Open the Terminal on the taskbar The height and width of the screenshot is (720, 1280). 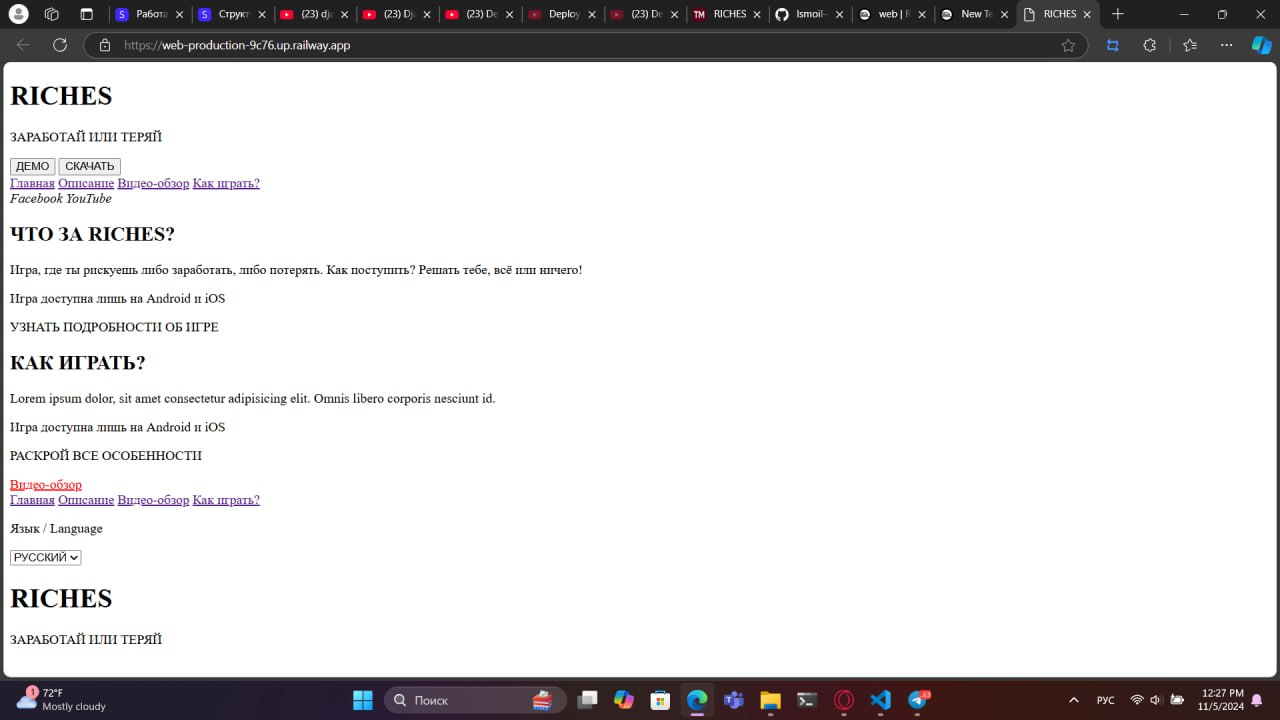[807, 700]
